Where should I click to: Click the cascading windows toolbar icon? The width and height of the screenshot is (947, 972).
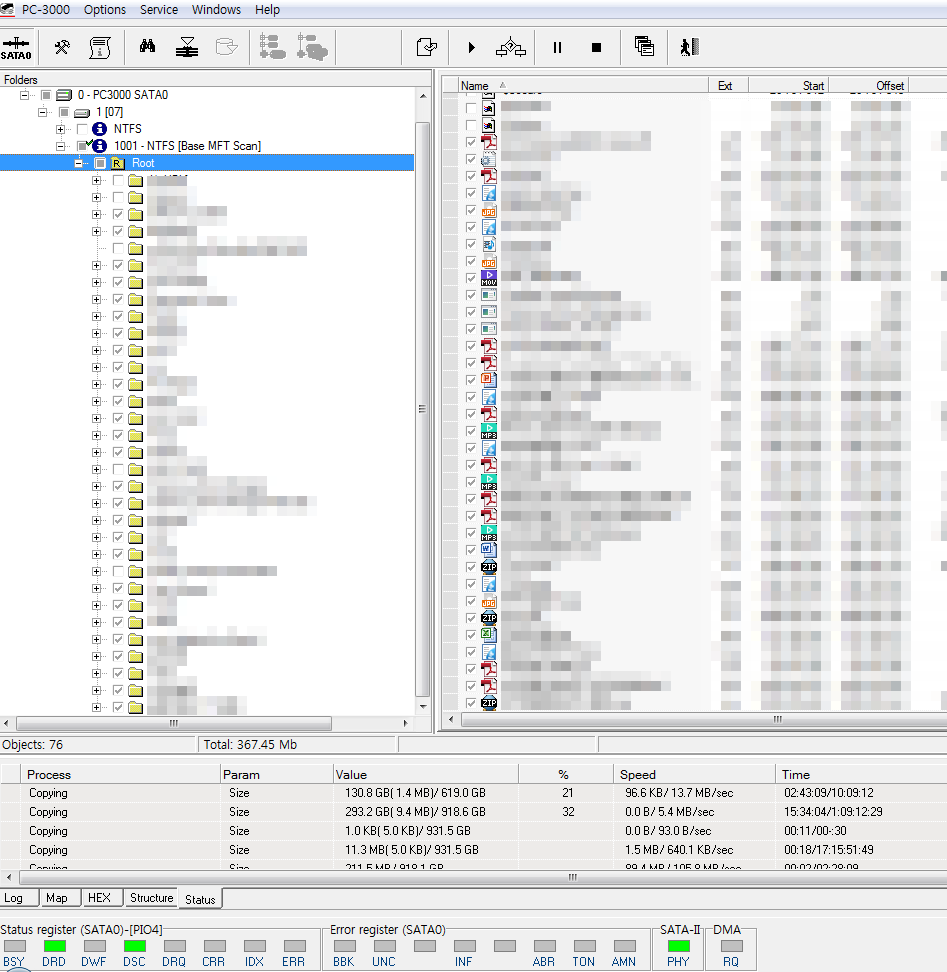(644, 47)
